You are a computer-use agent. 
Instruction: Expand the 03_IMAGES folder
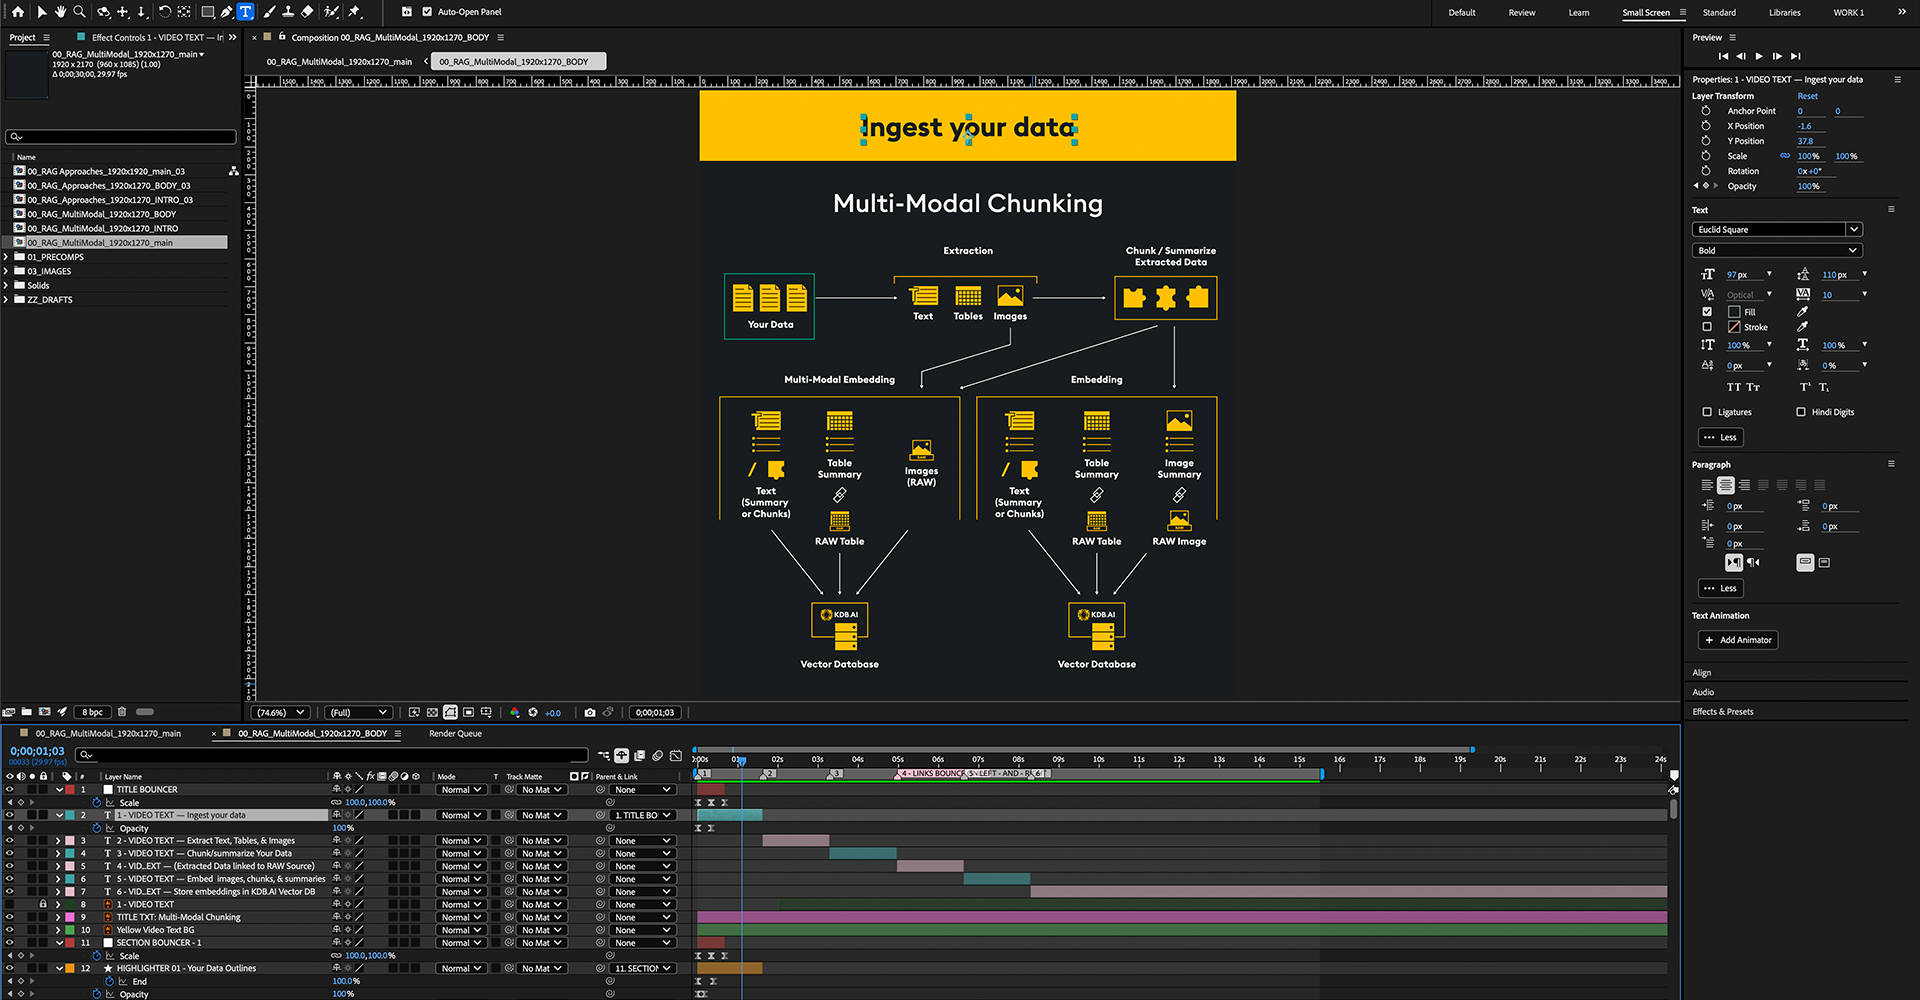click(6, 271)
